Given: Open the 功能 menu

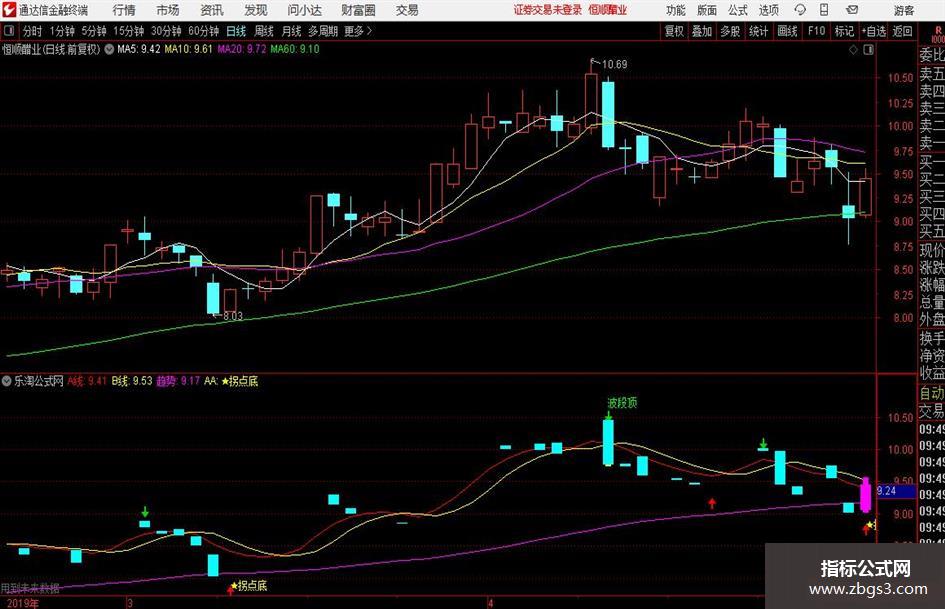Looking at the screenshot, I should point(676,10).
